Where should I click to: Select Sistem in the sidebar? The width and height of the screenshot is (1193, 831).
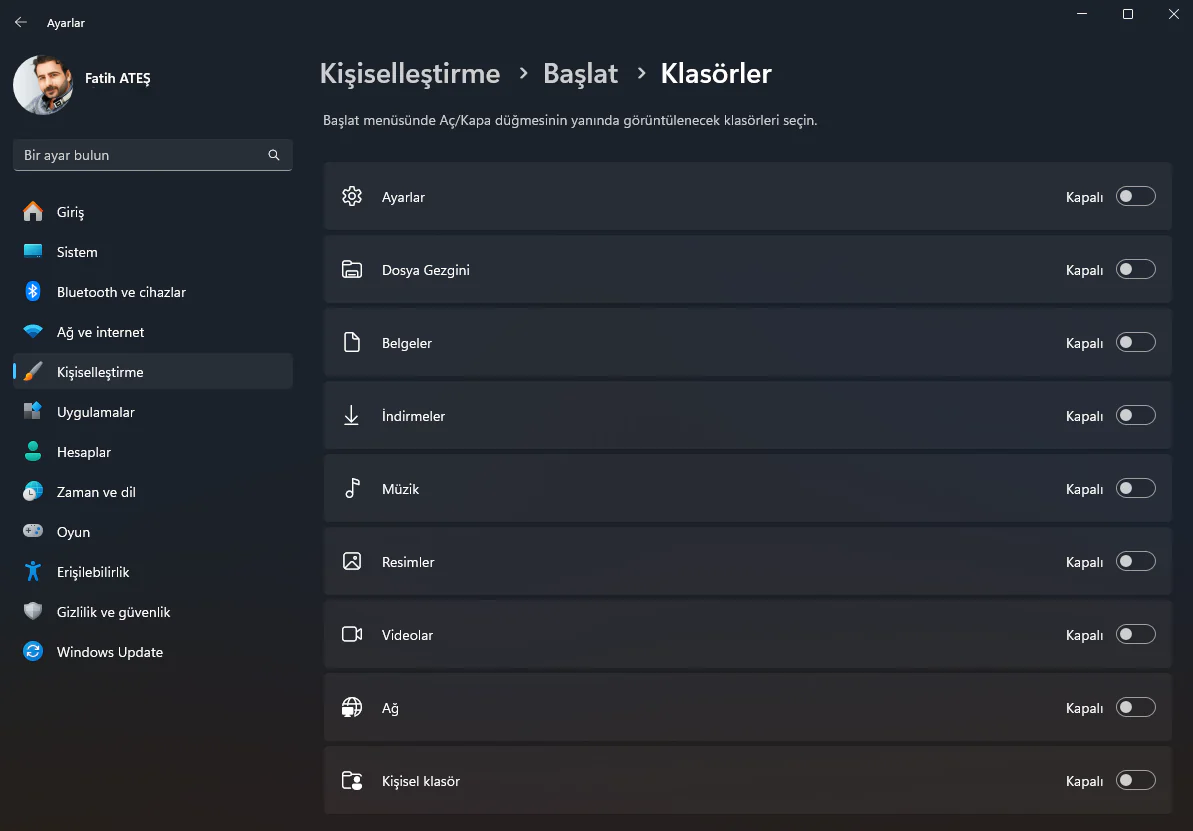tap(75, 252)
